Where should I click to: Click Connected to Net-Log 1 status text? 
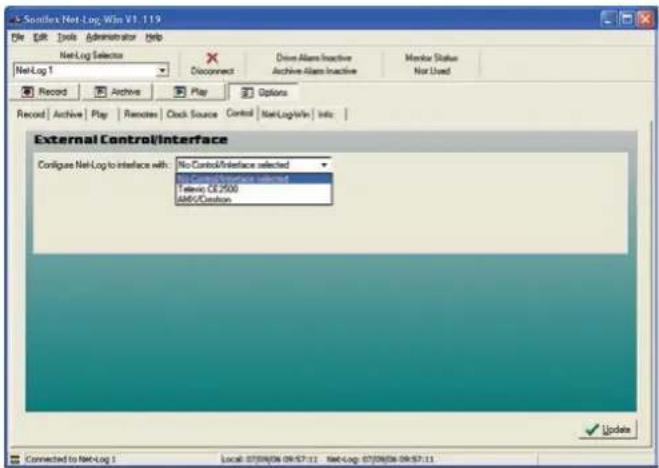coord(70,459)
